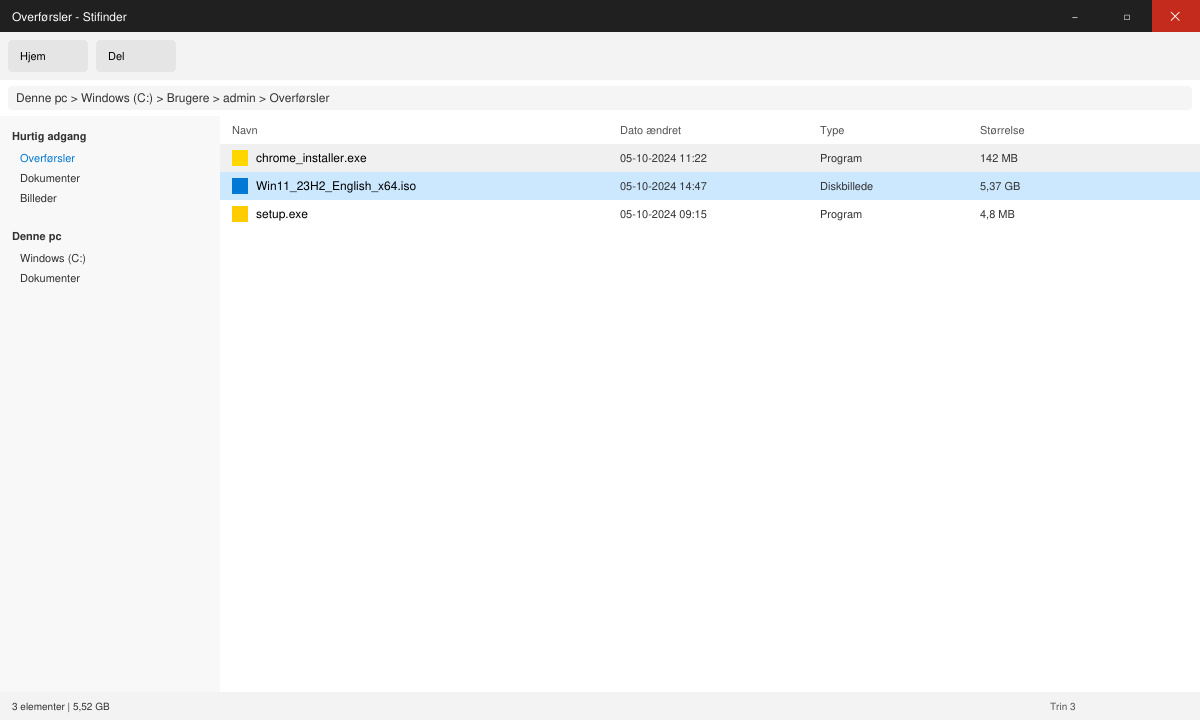Click the date 05-10-2024 09:15
This screenshot has height=720, width=1200.
663,214
